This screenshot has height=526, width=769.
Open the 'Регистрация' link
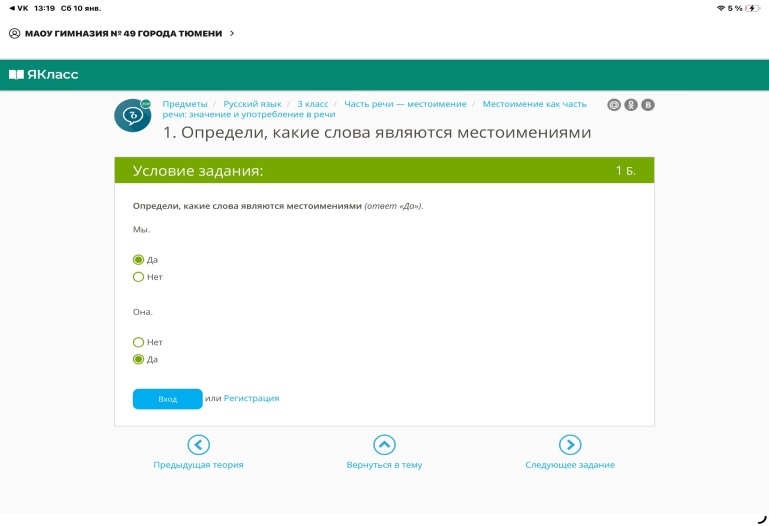[251, 398]
